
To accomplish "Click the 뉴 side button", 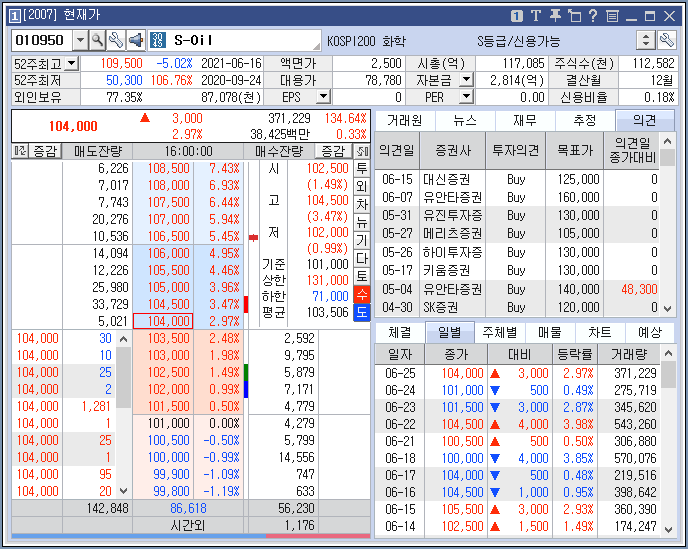I will coord(362,222).
